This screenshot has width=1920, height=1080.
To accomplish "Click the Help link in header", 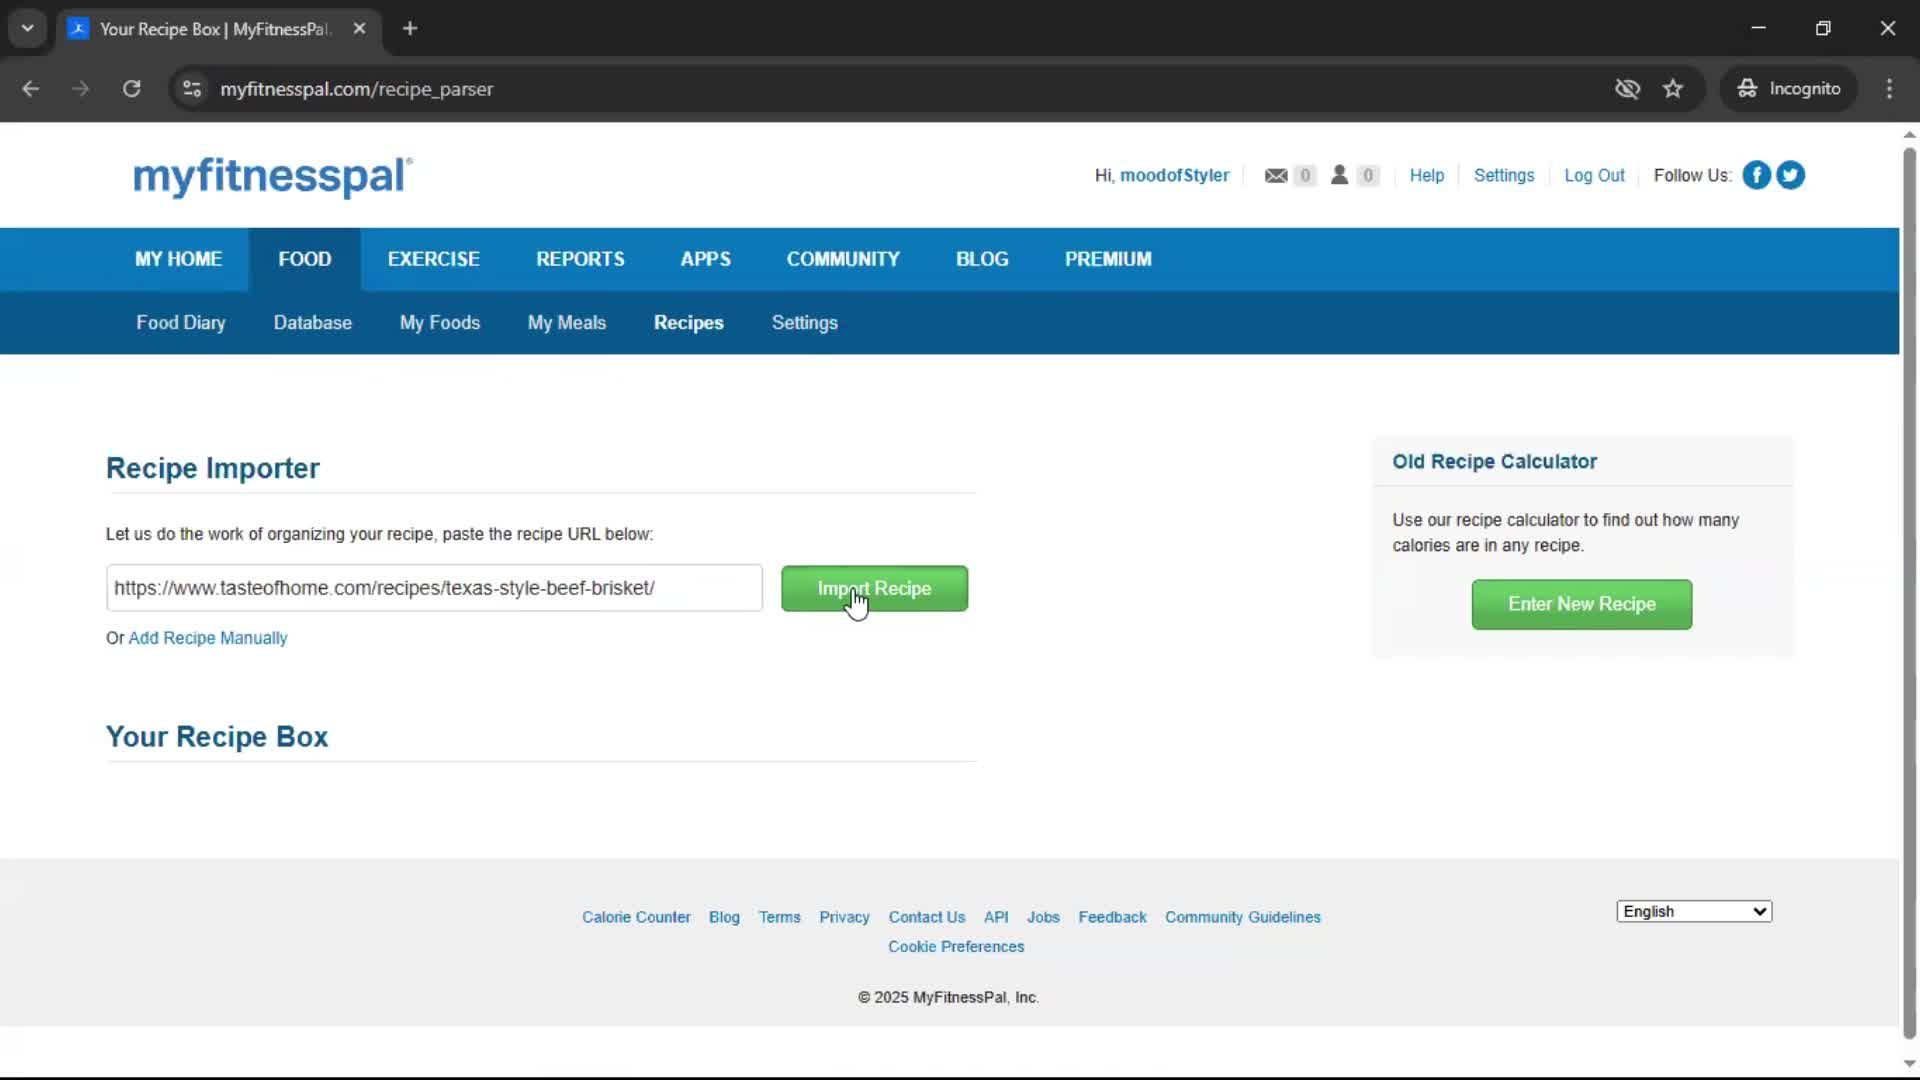I will click(1427, 175).
